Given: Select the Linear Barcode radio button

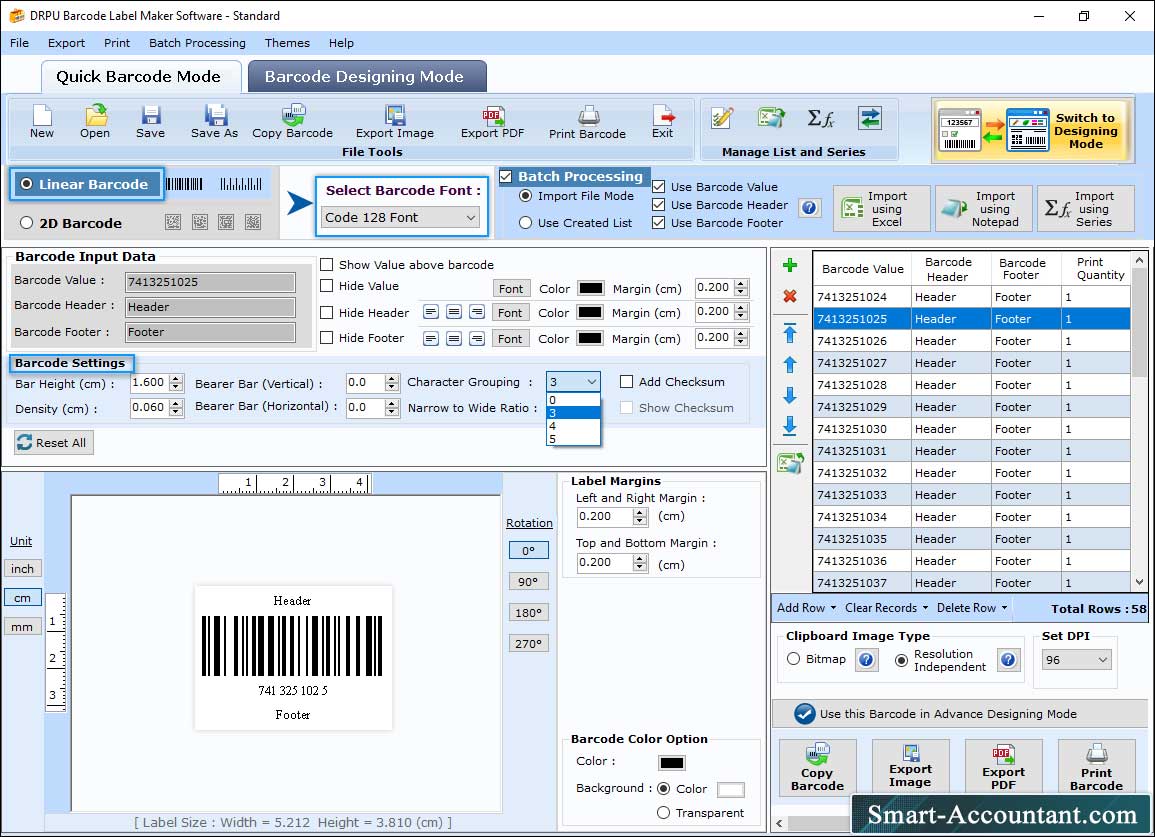Looking at the screenshot, I should [27, 183].
